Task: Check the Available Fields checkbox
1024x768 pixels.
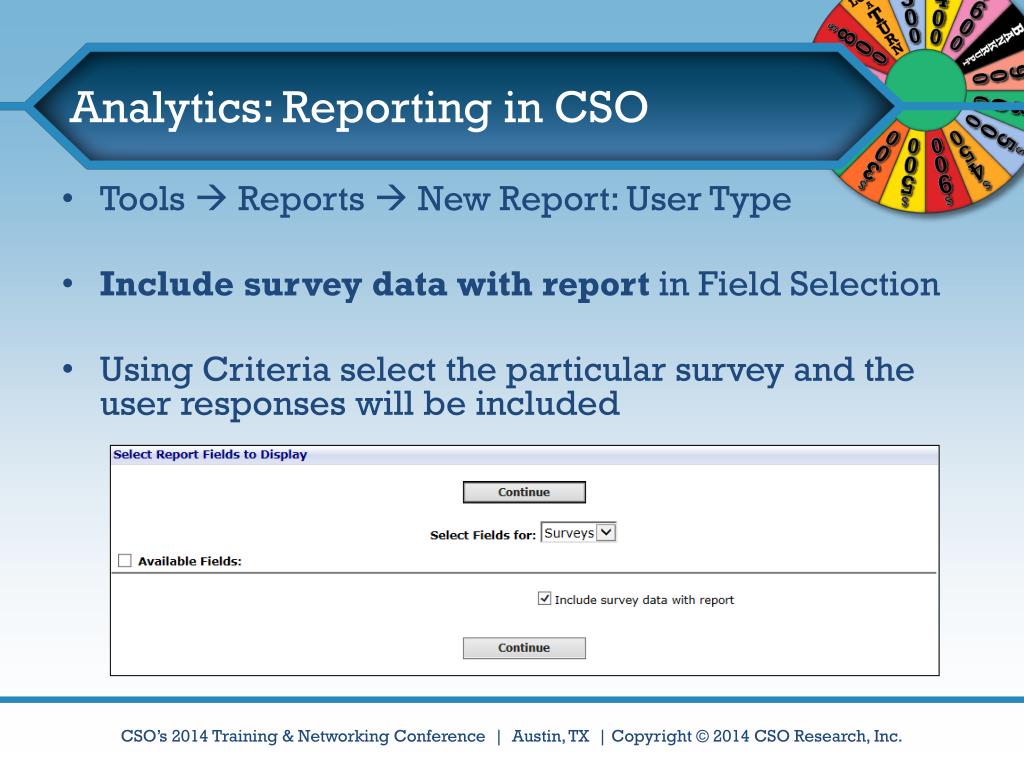Action: point(125,560)
